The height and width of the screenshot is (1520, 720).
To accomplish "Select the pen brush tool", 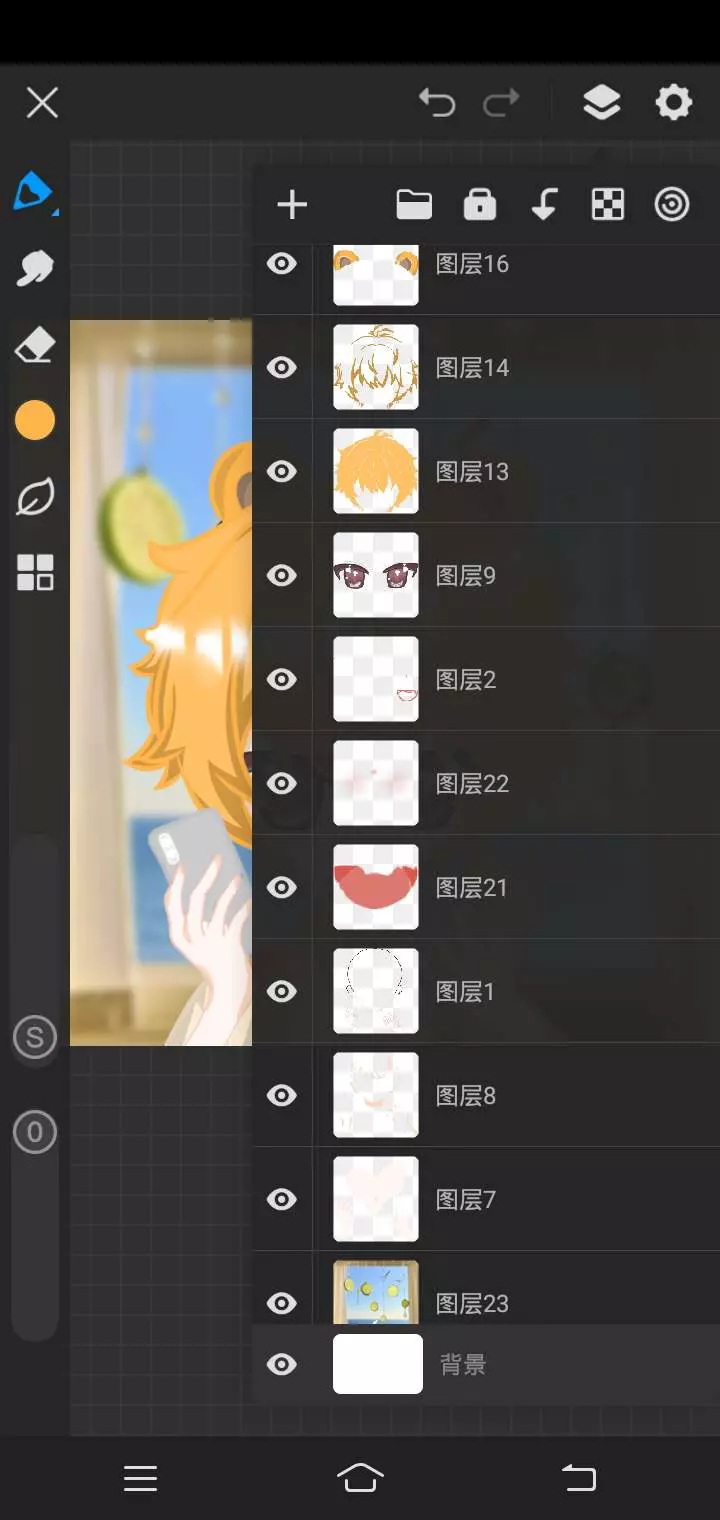I will point(34,191).
